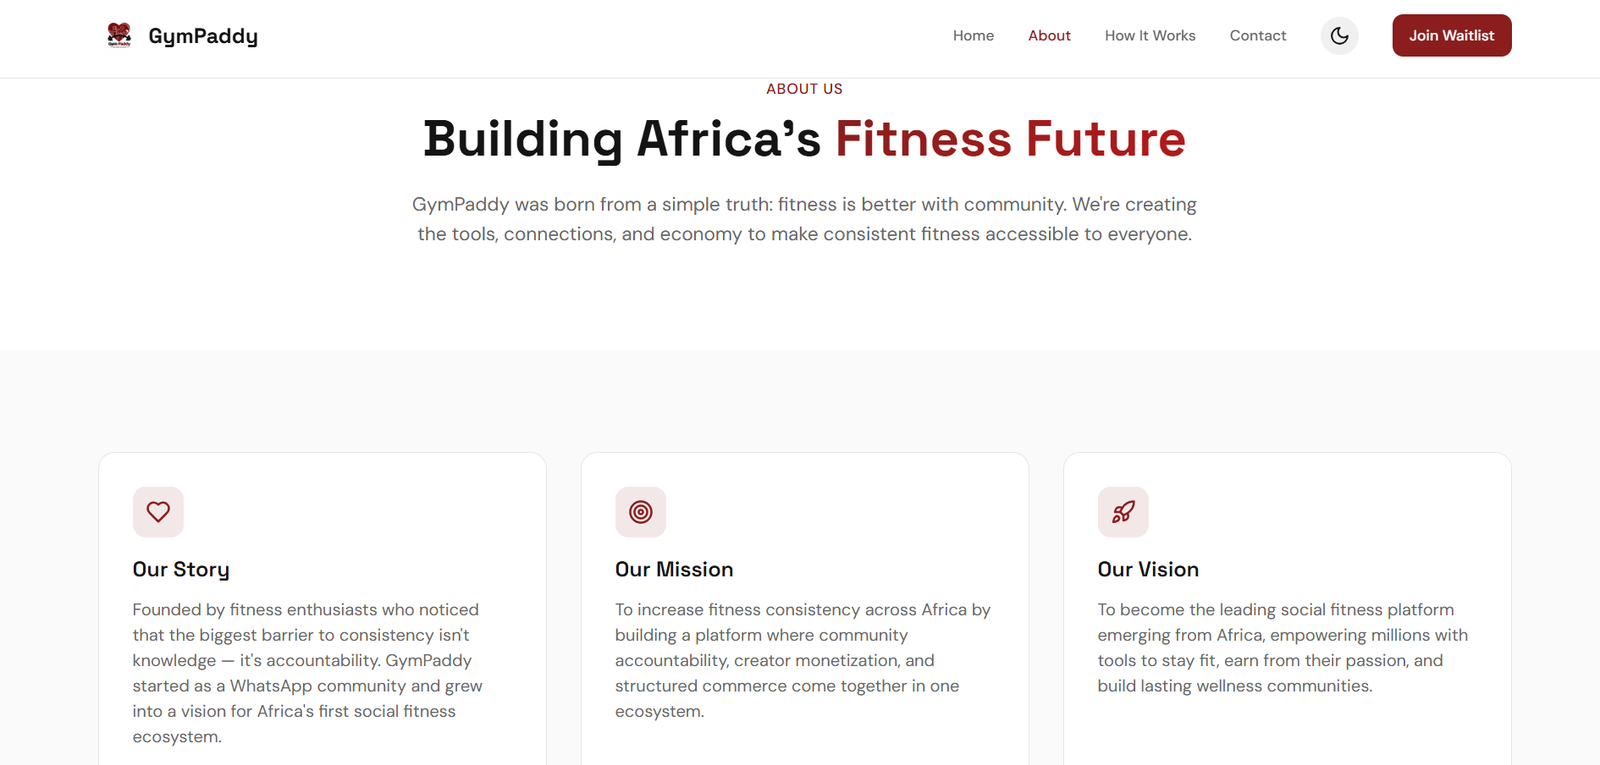Open the How It Works page
The image size is (1600, 765).
1150,35
